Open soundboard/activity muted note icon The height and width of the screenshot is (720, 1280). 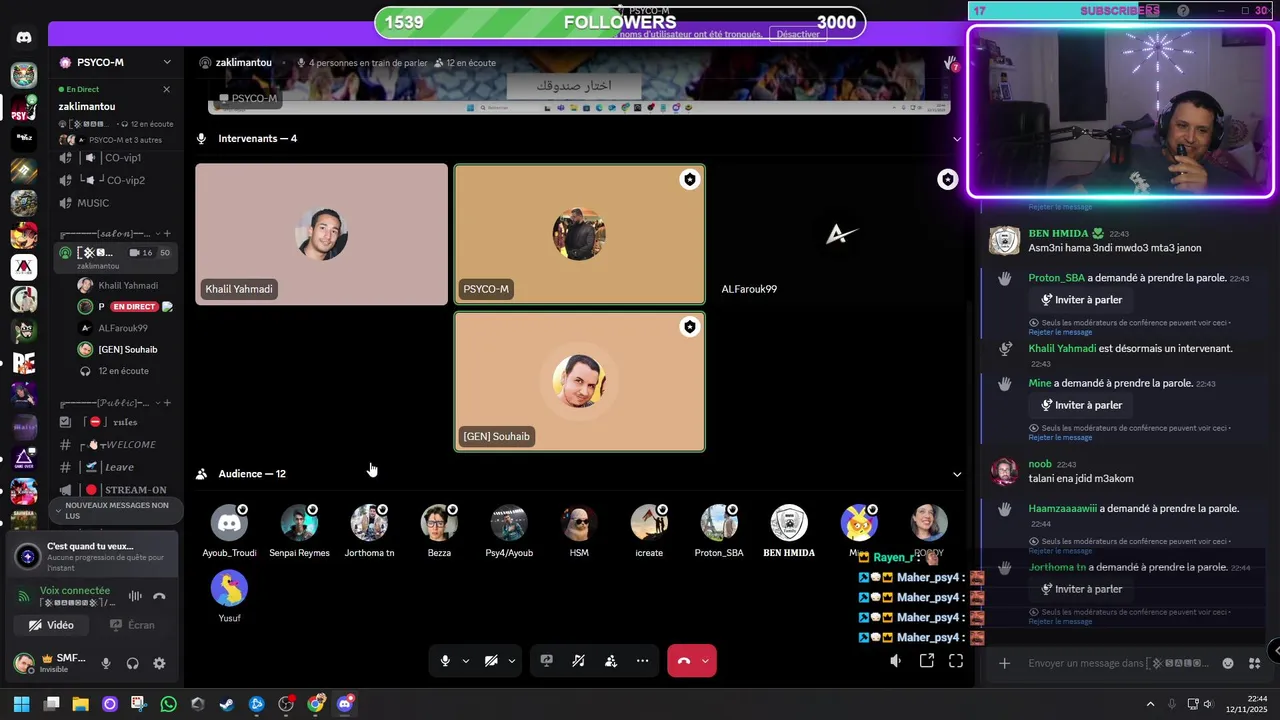coord(578,661)
